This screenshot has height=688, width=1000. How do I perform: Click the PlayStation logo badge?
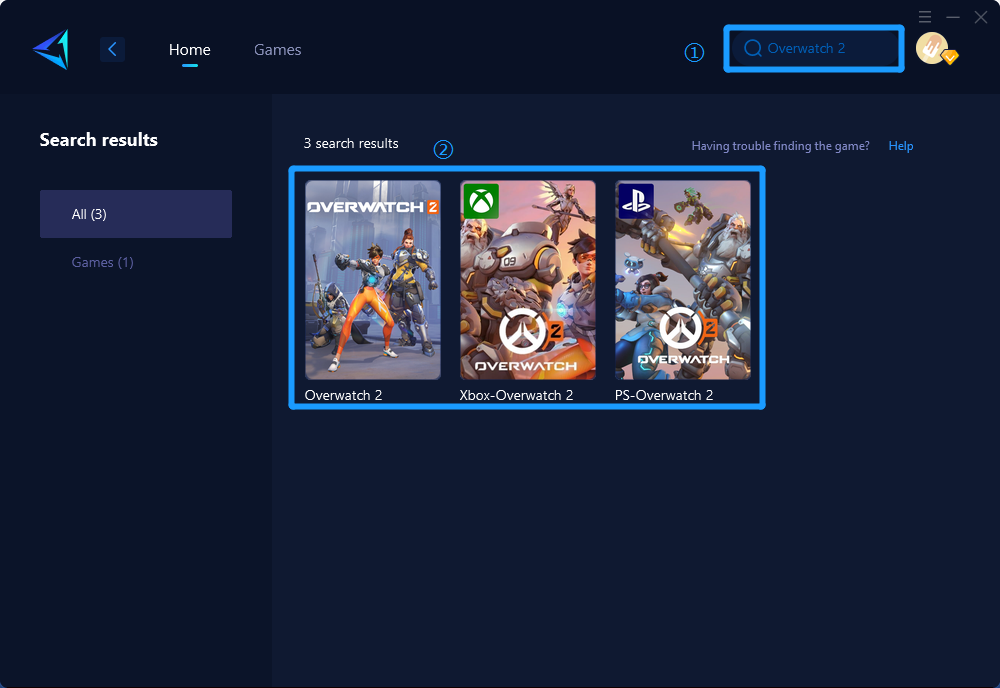pos(636,201)
